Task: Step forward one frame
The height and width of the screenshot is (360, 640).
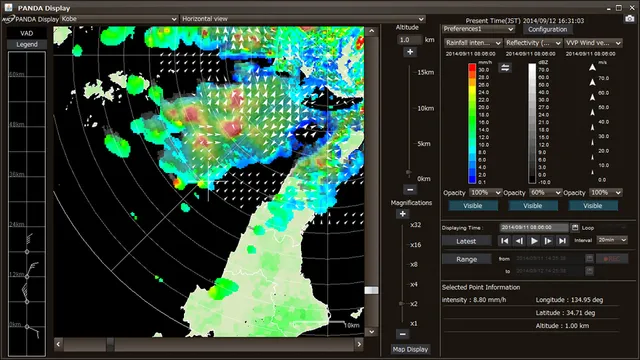Action: pos(548,241)
